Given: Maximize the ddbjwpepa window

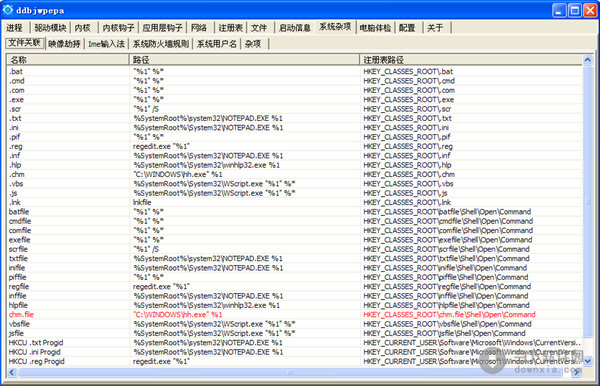Looking at the screenshot, I should [x=575, y=10].
